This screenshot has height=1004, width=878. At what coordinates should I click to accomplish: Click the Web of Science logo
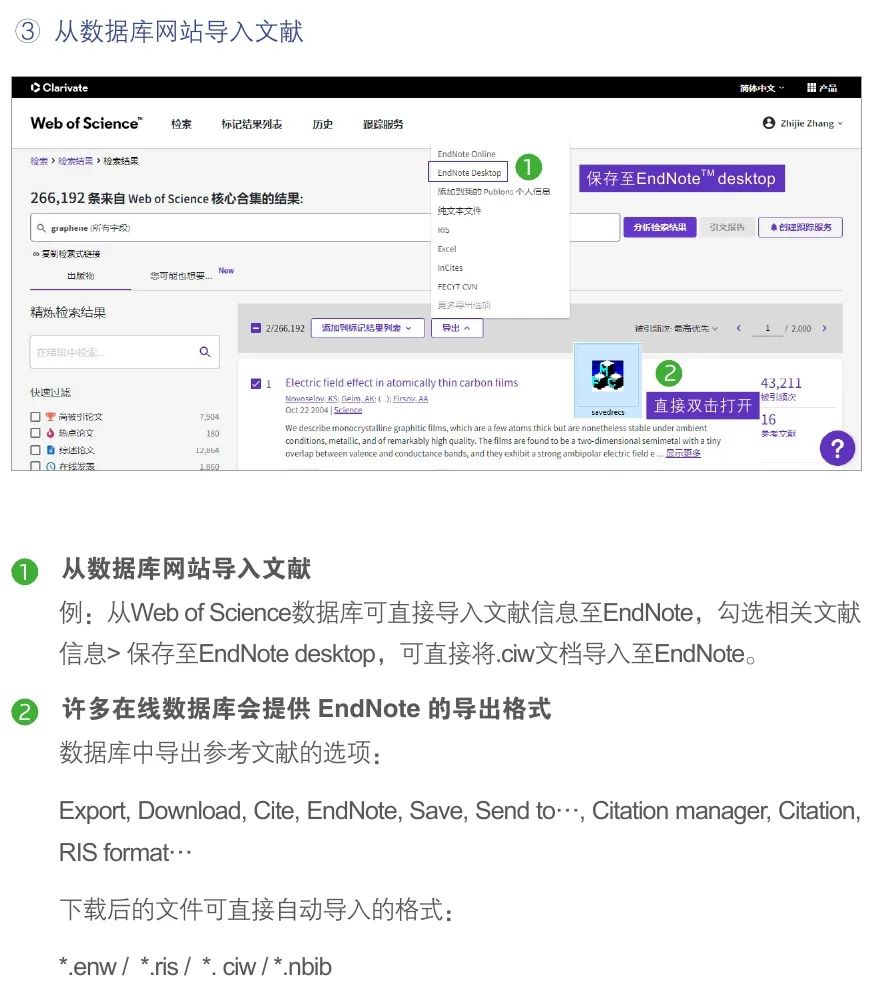(86, 123)
